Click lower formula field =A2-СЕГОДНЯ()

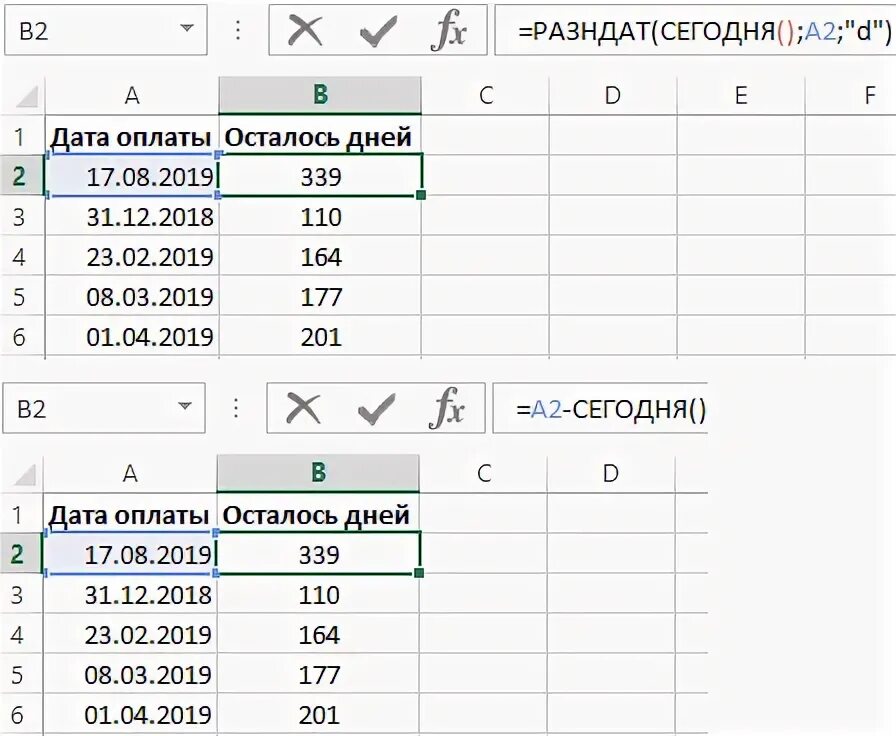tap(600, 408)
